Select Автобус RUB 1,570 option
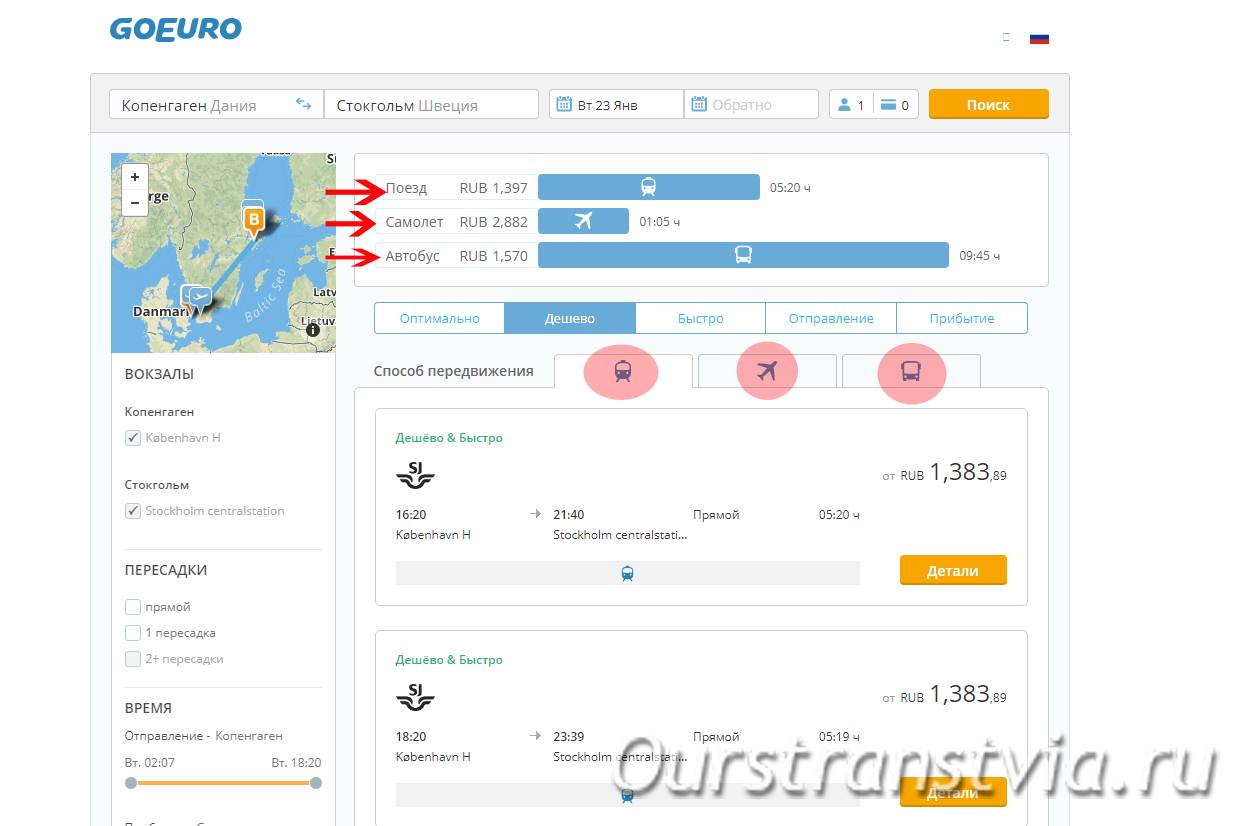 [456, 255]
